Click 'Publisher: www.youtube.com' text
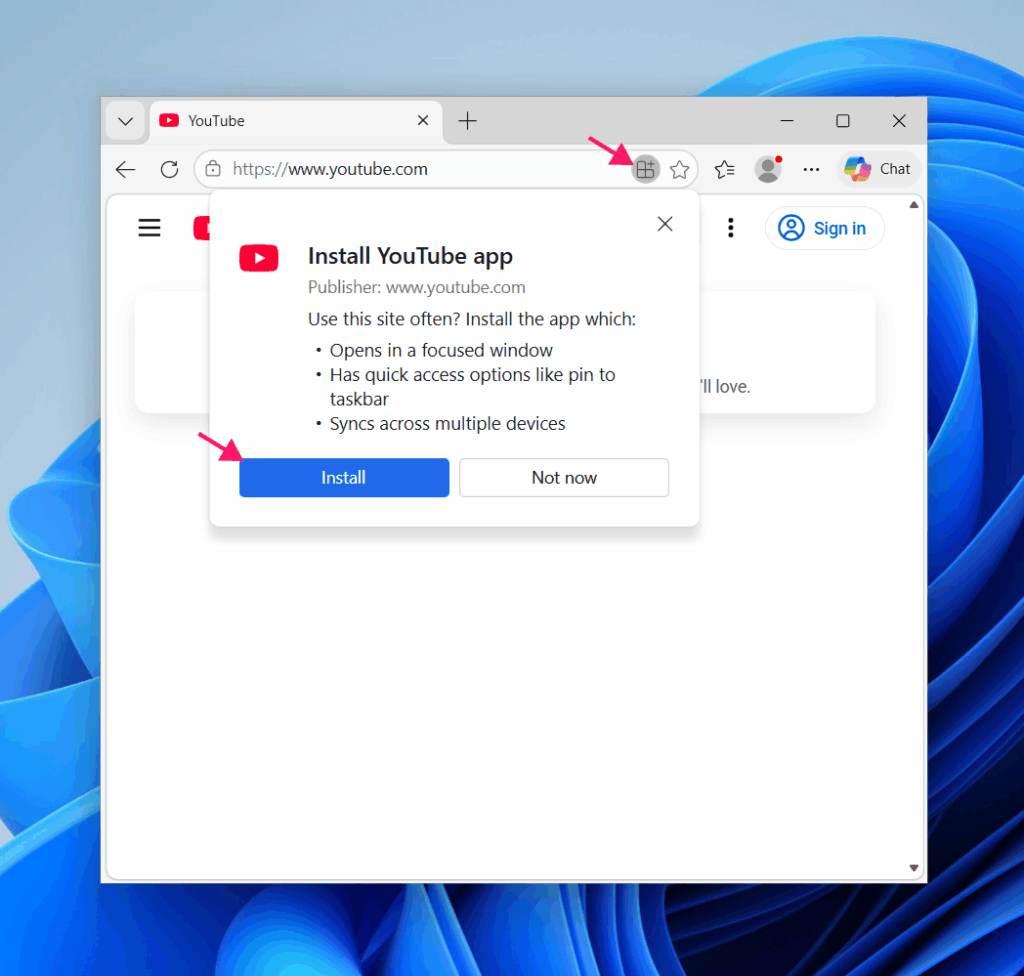This screenshot has width=1024, height=976. (417, 287)
